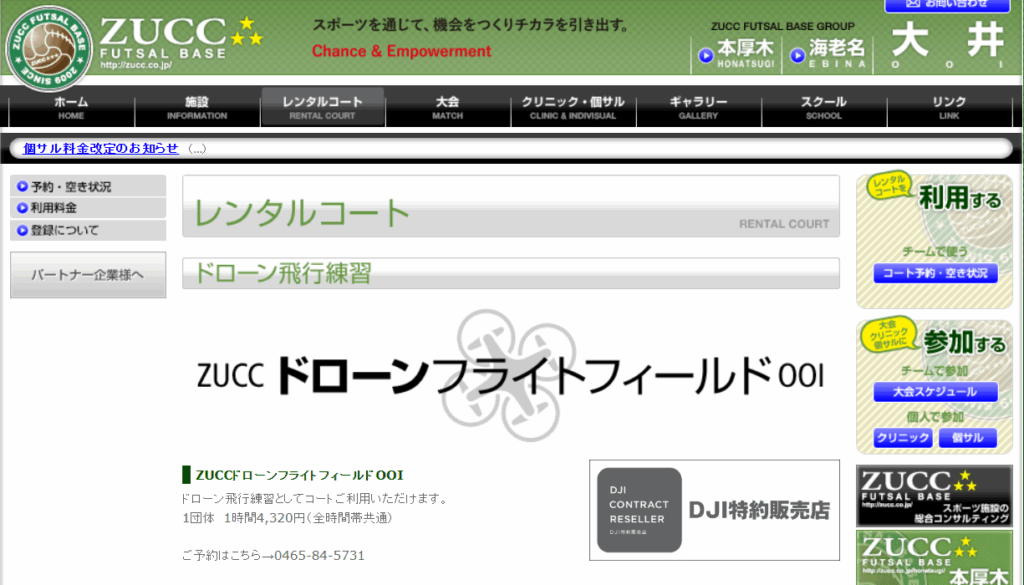Click the パートナー企業様へ panel
This screenshot has width=1024, height=585.
click(x=87, y=274)
